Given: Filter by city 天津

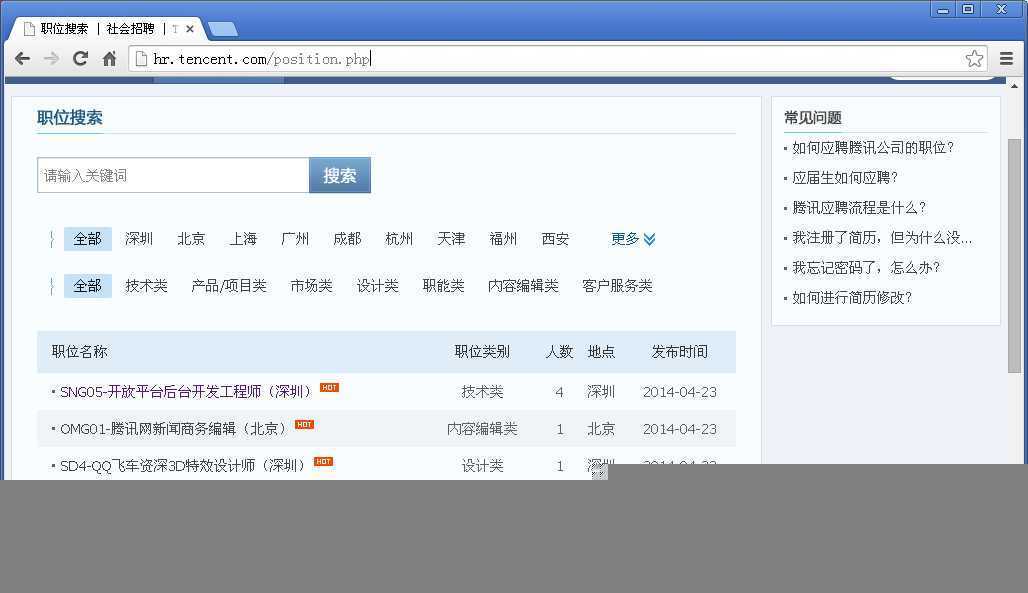Looking at the screenshot, I should (451, 239).
